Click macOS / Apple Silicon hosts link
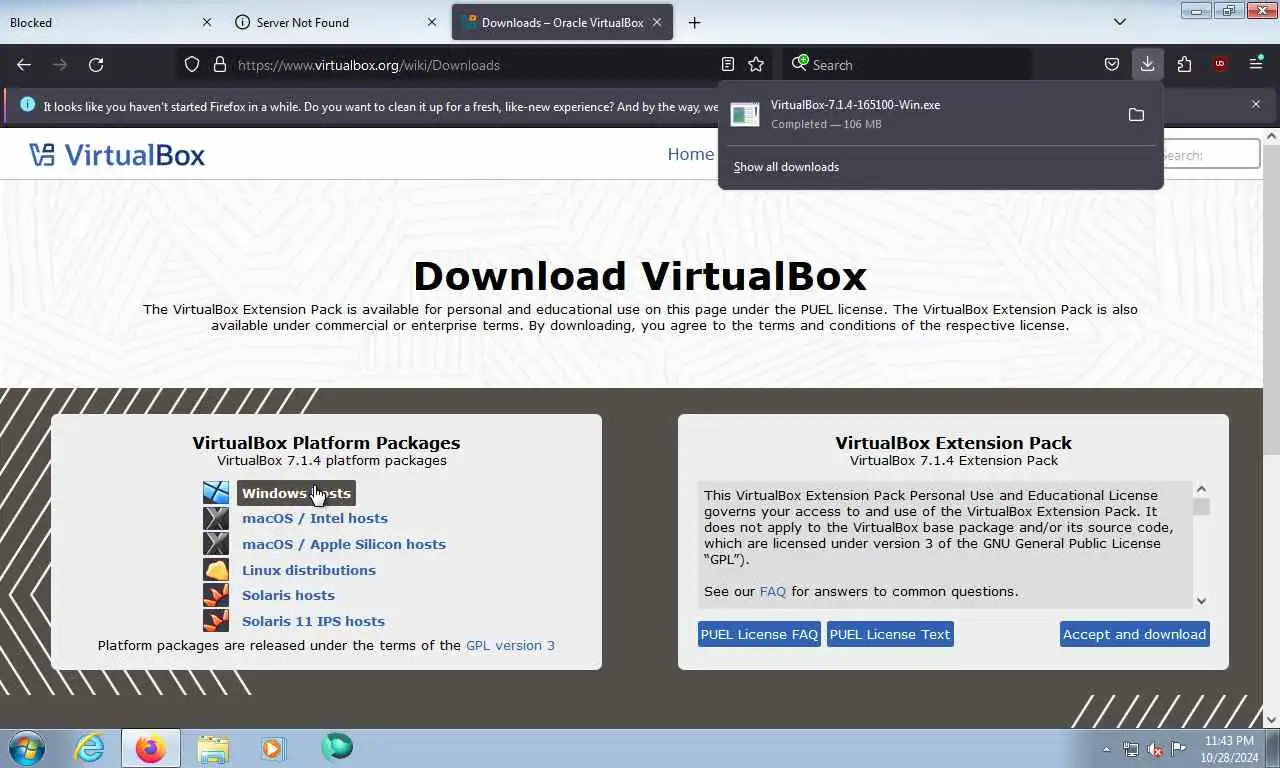 pyautogui.click(x=344, y=544)
